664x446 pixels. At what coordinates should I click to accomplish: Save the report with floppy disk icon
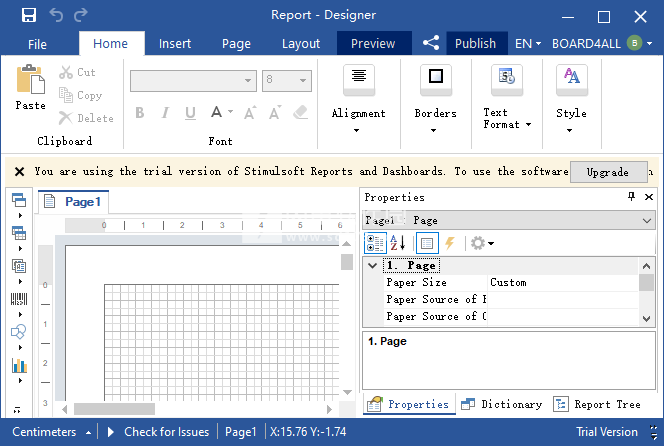(29, 15)
